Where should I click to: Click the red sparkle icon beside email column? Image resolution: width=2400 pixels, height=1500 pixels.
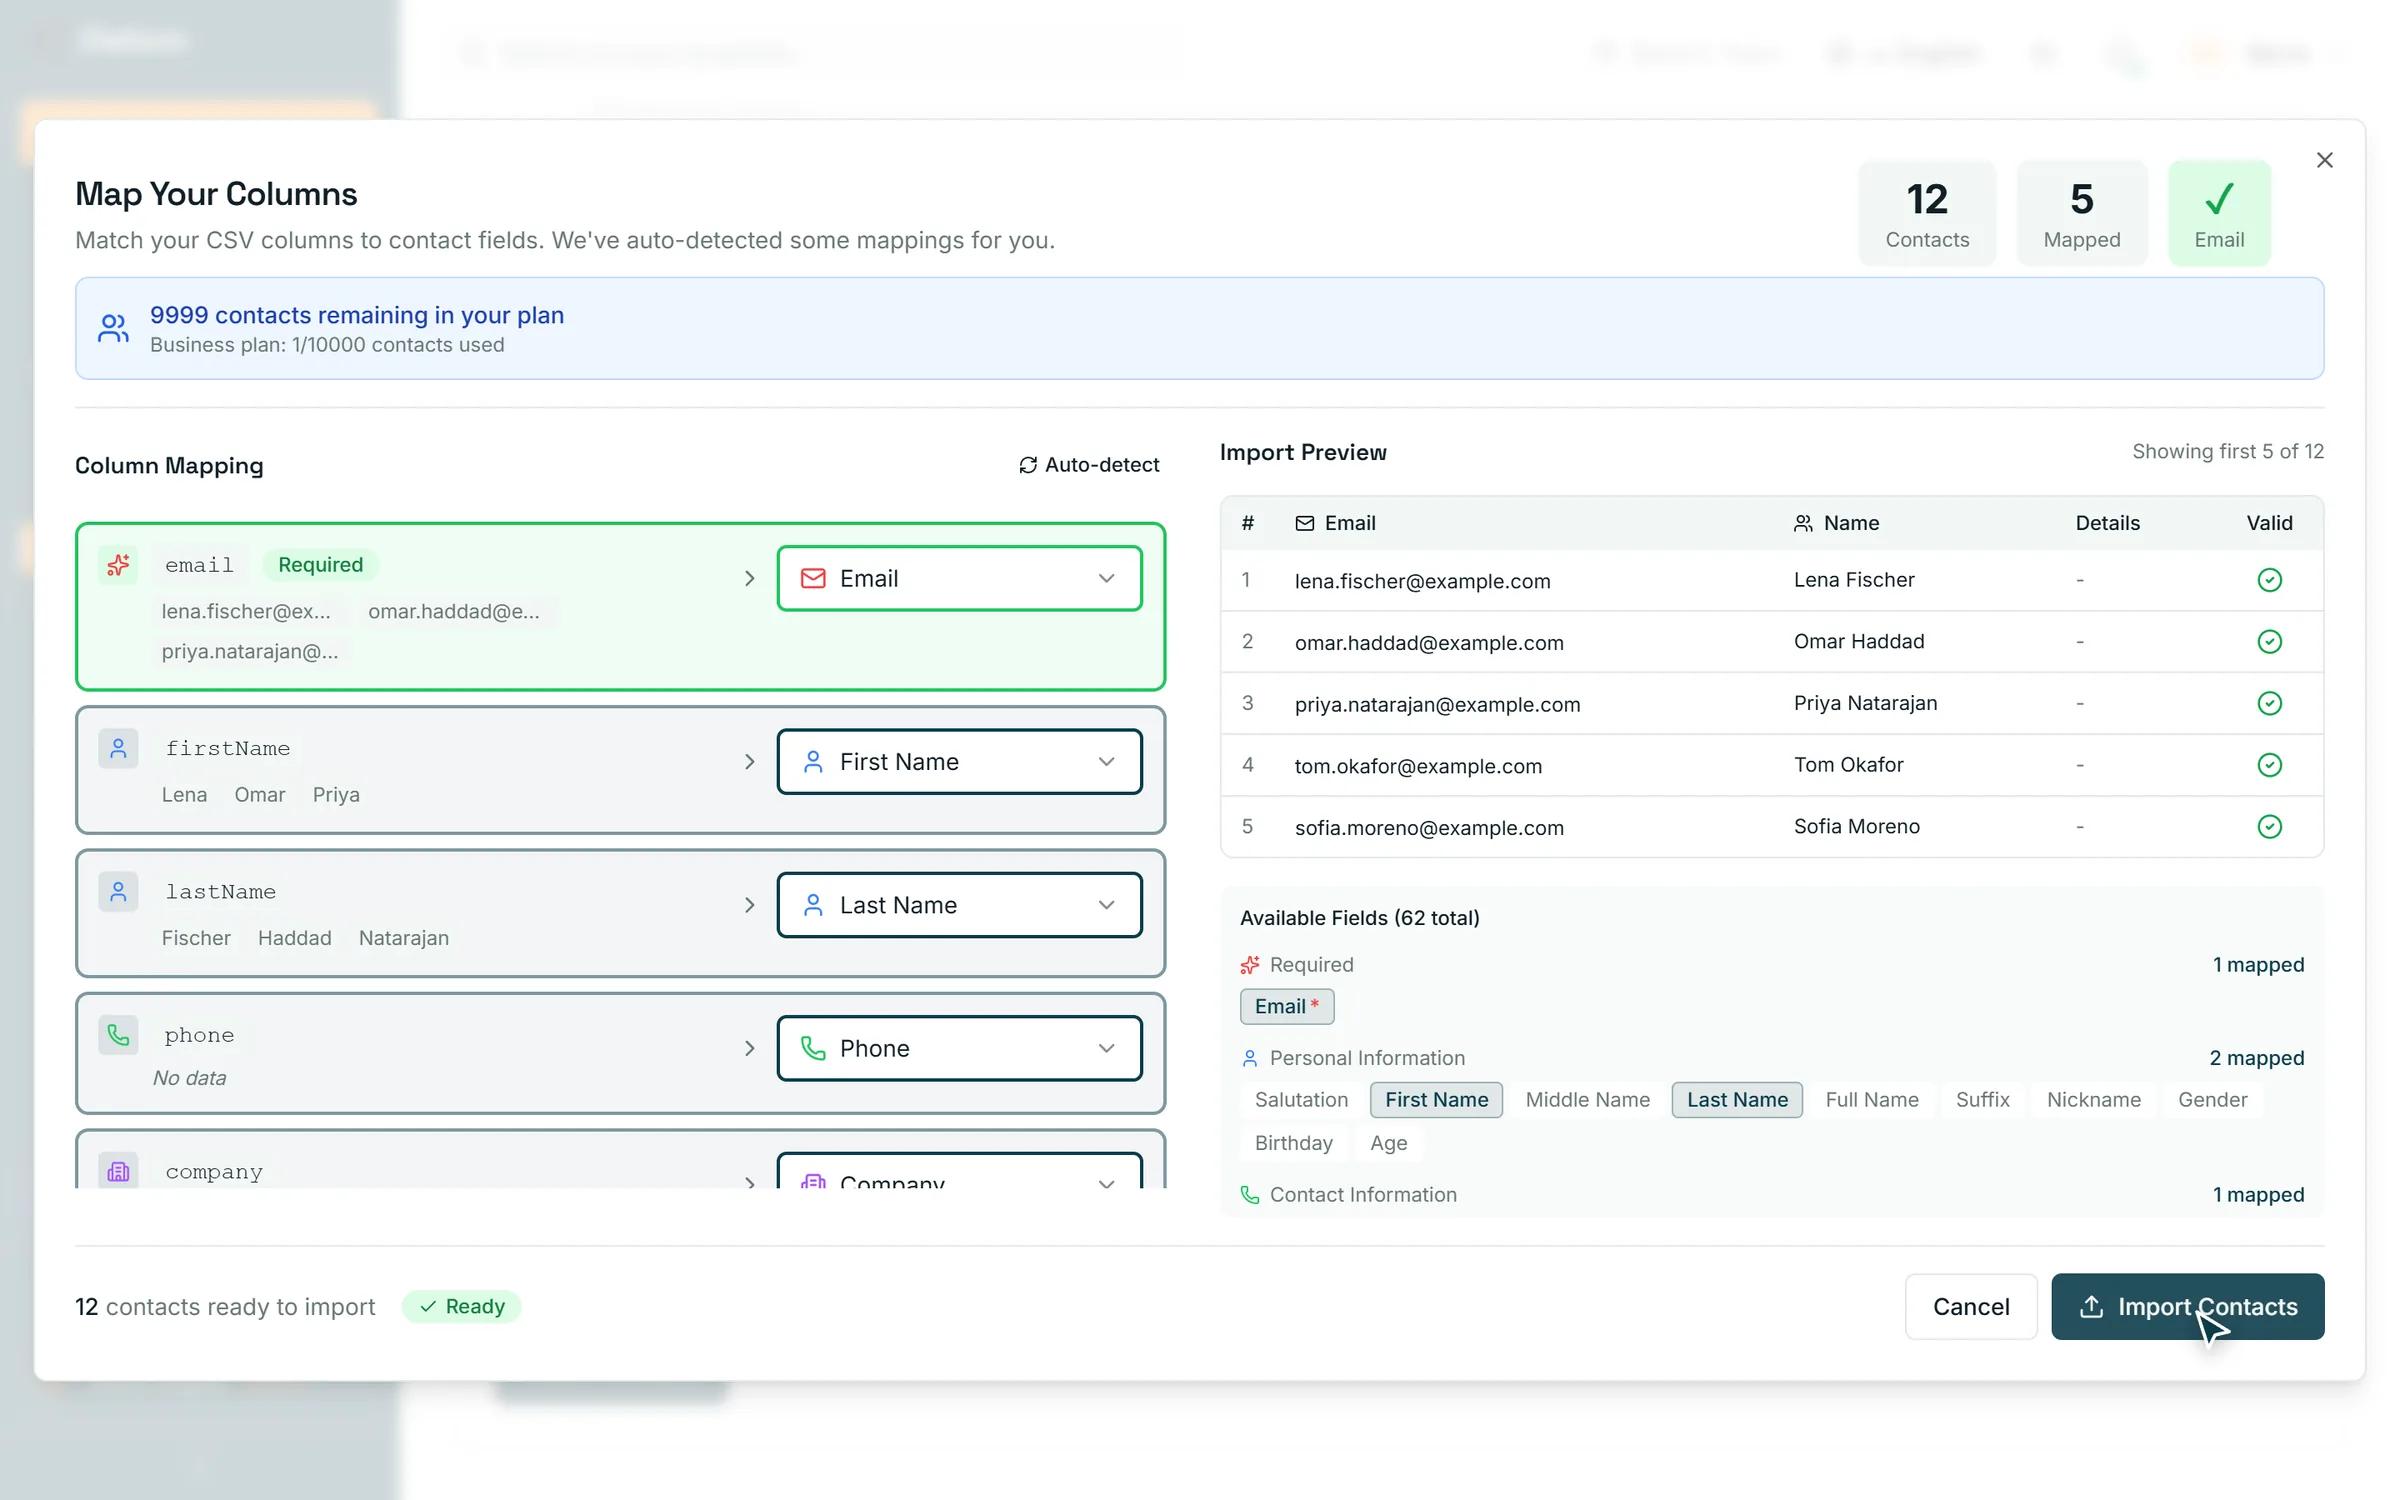118,565
